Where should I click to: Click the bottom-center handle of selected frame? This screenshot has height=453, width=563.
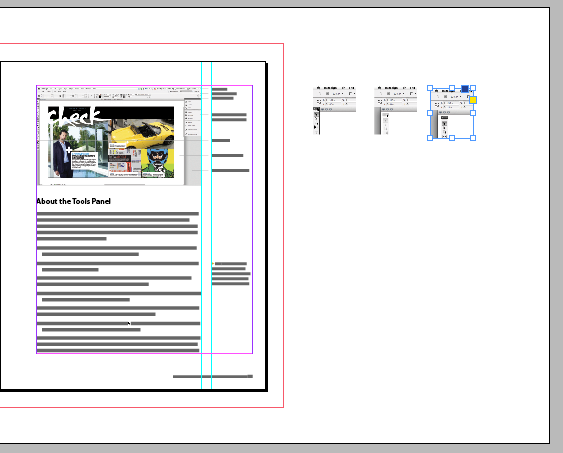(x=452, y=138)
